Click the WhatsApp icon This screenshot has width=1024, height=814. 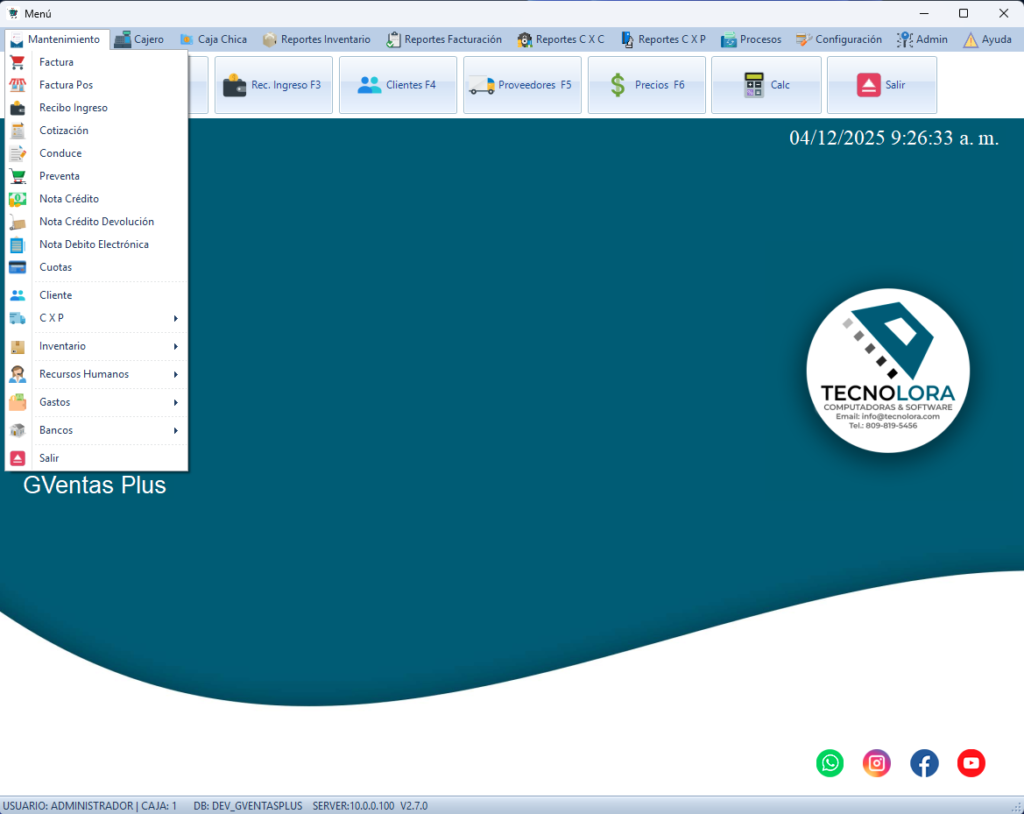coord(830,763)
